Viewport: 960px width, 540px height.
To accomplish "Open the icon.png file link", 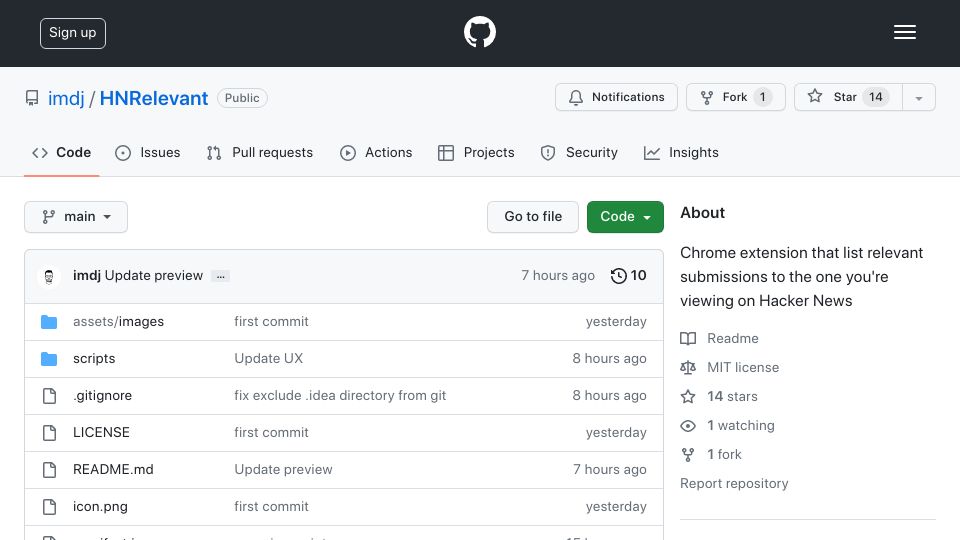I will (x=100, y=507).
